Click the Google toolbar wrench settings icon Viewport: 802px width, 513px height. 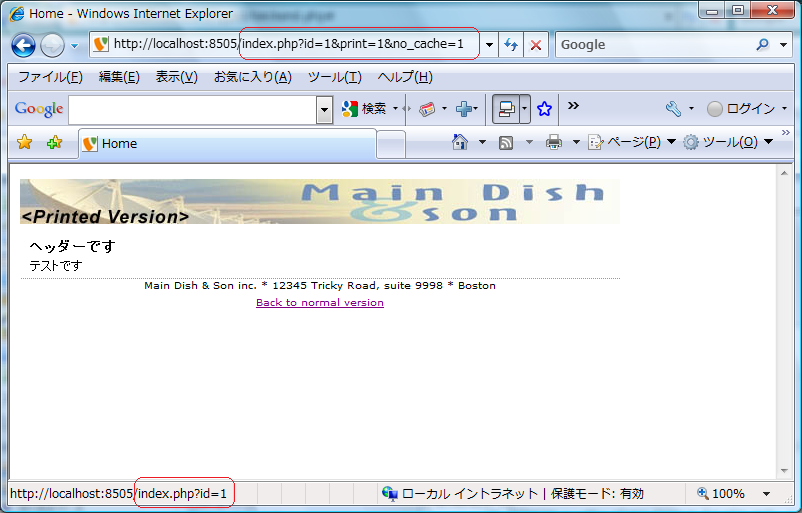[673, 108]
